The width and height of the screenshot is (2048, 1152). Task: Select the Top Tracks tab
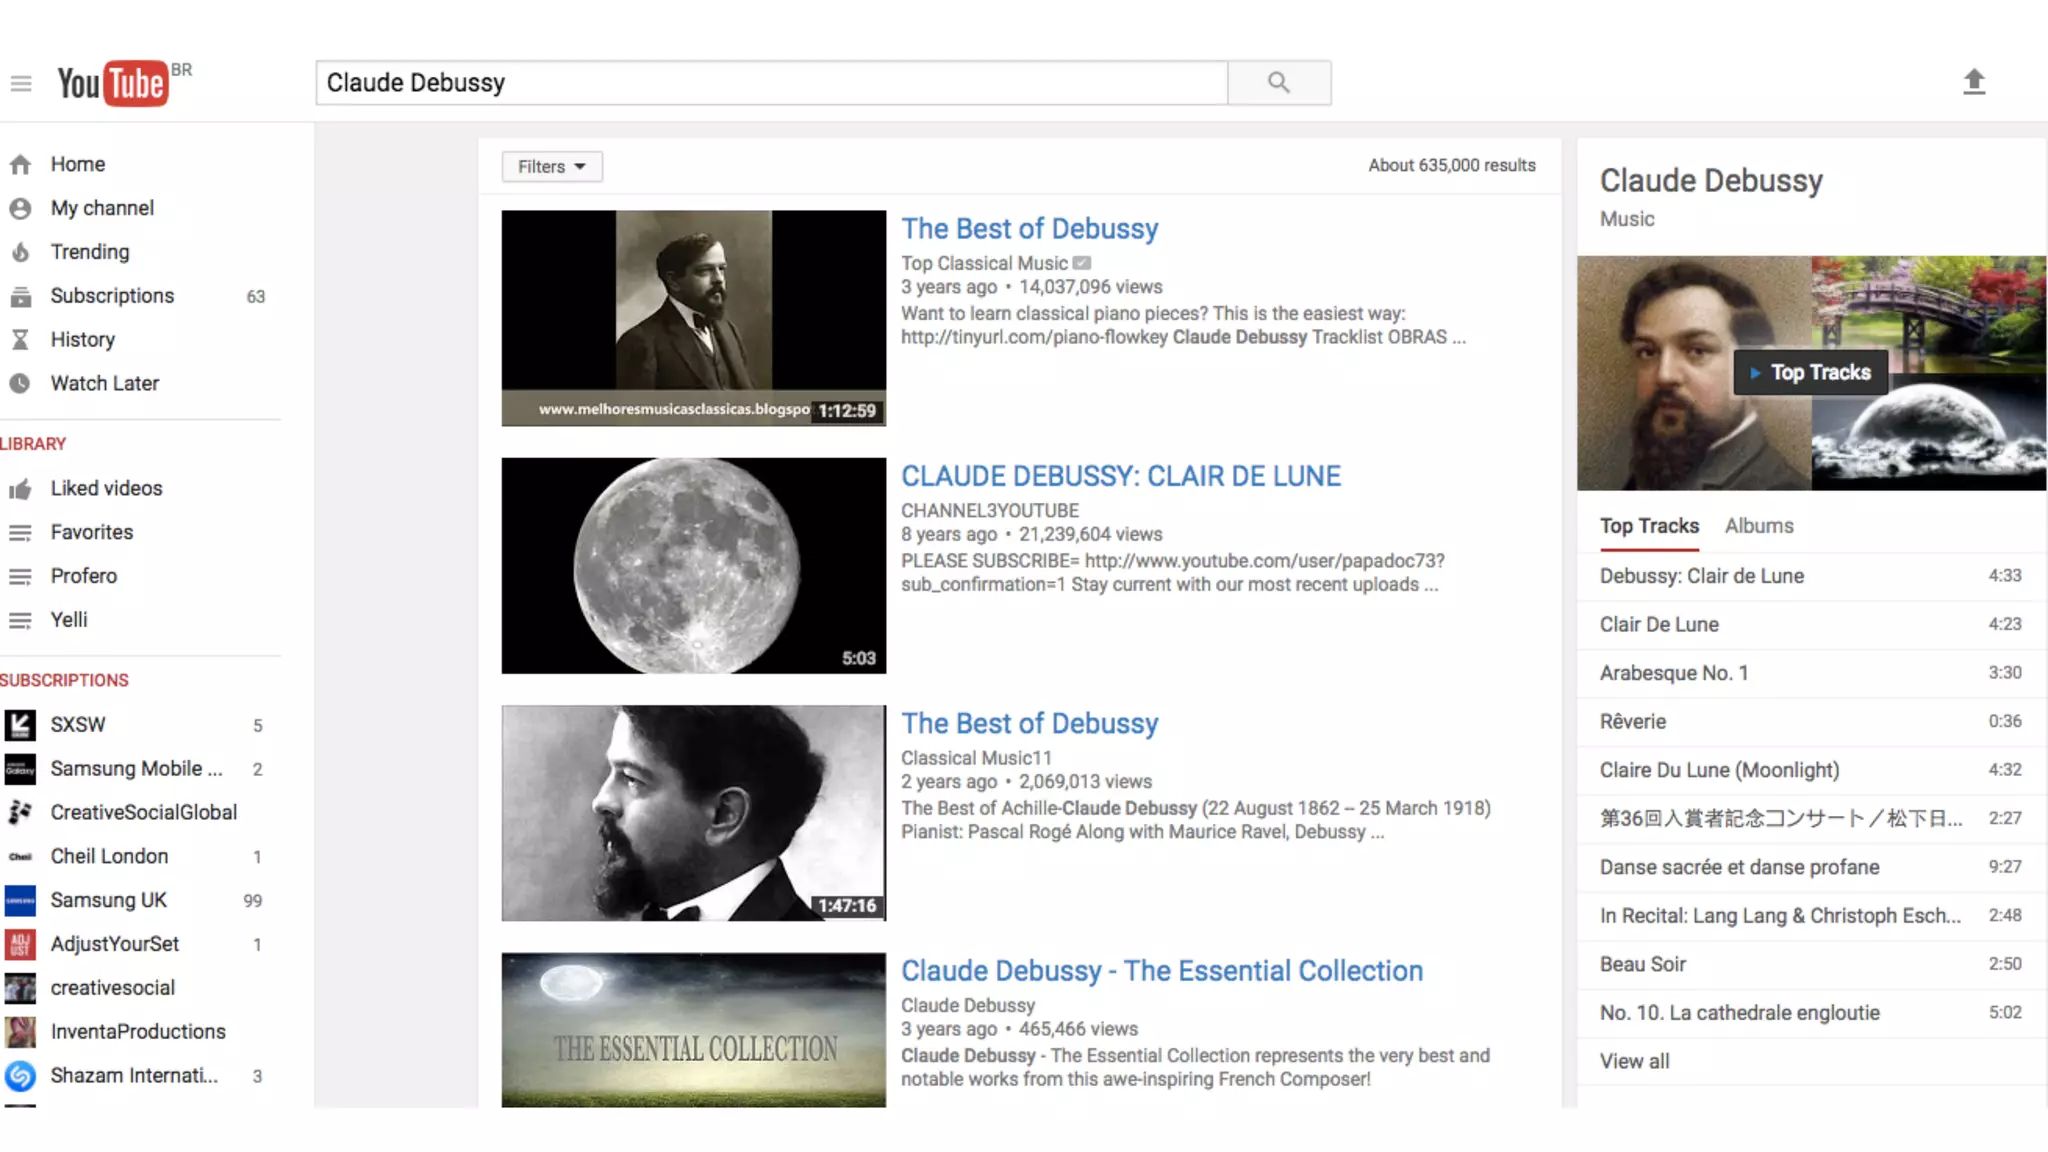pyautogui.click(x=1648, y=526)
